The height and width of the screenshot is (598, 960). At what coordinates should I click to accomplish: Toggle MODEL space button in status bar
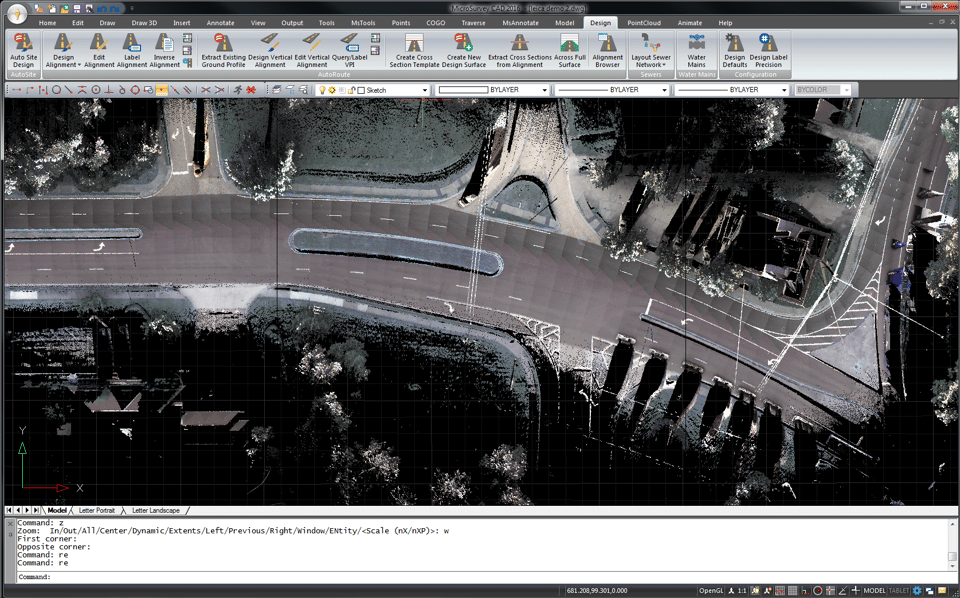pyautogui.click(x=874, y=591)
